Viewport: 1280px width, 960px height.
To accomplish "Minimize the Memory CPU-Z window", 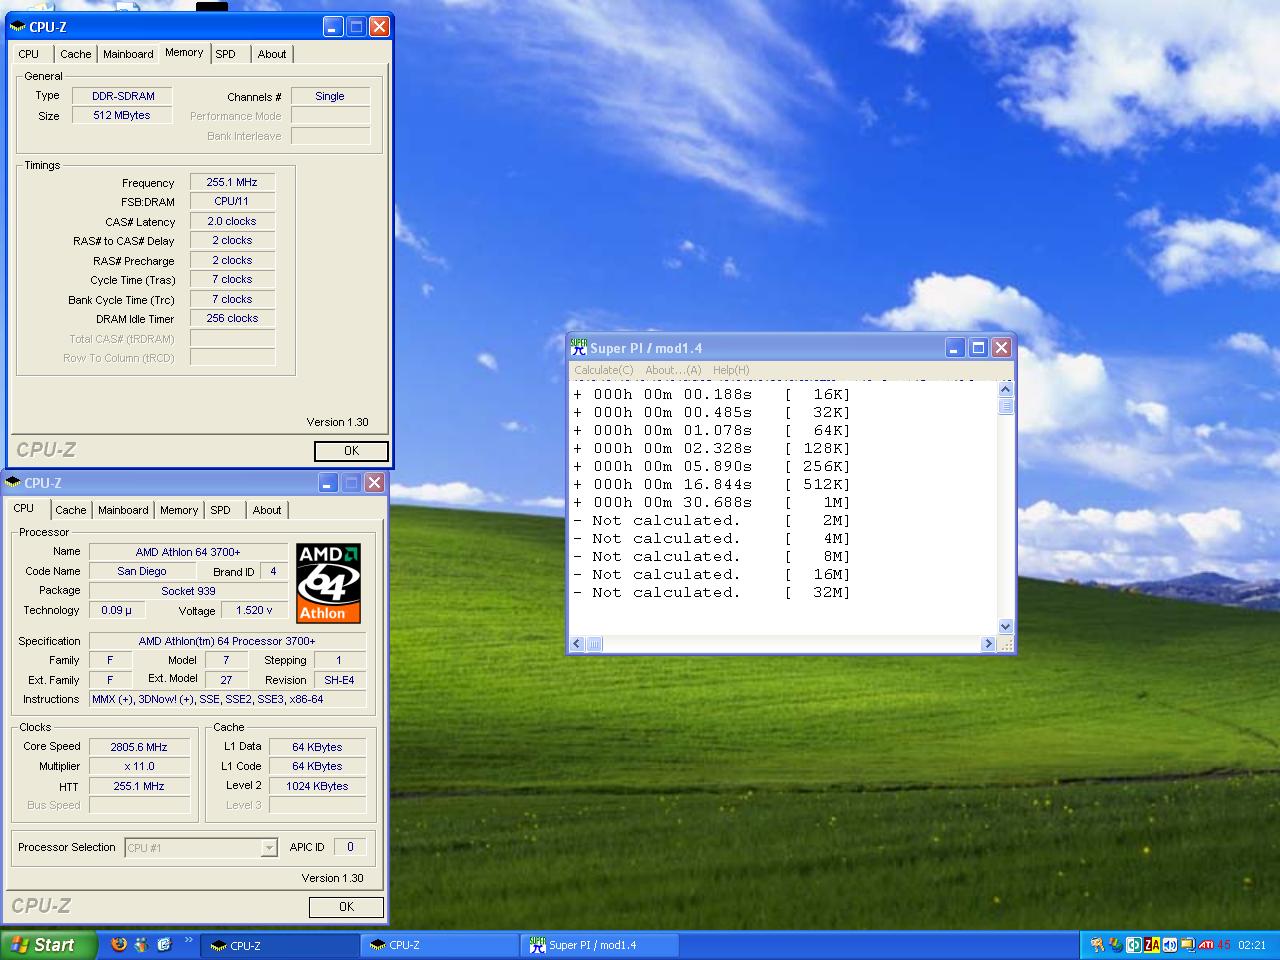I will click(x=333, y=27).
